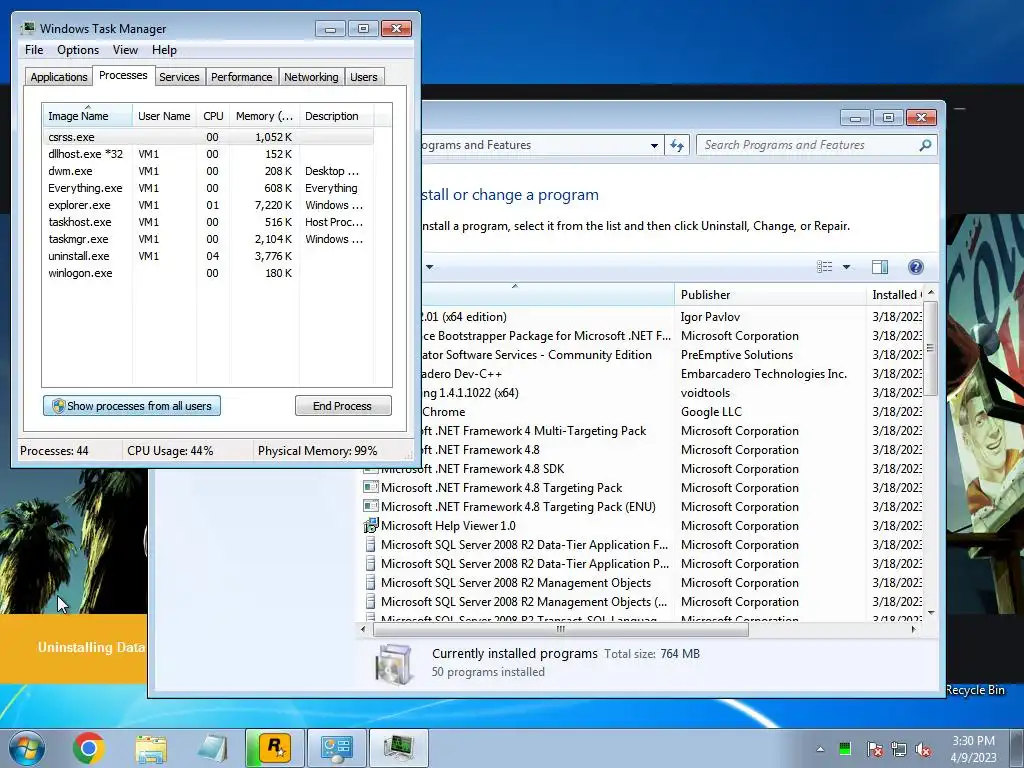The width and height of the screenshot is (1024, 768).
Task: Sort programs by Publisher column
Action: pos(770,295)
